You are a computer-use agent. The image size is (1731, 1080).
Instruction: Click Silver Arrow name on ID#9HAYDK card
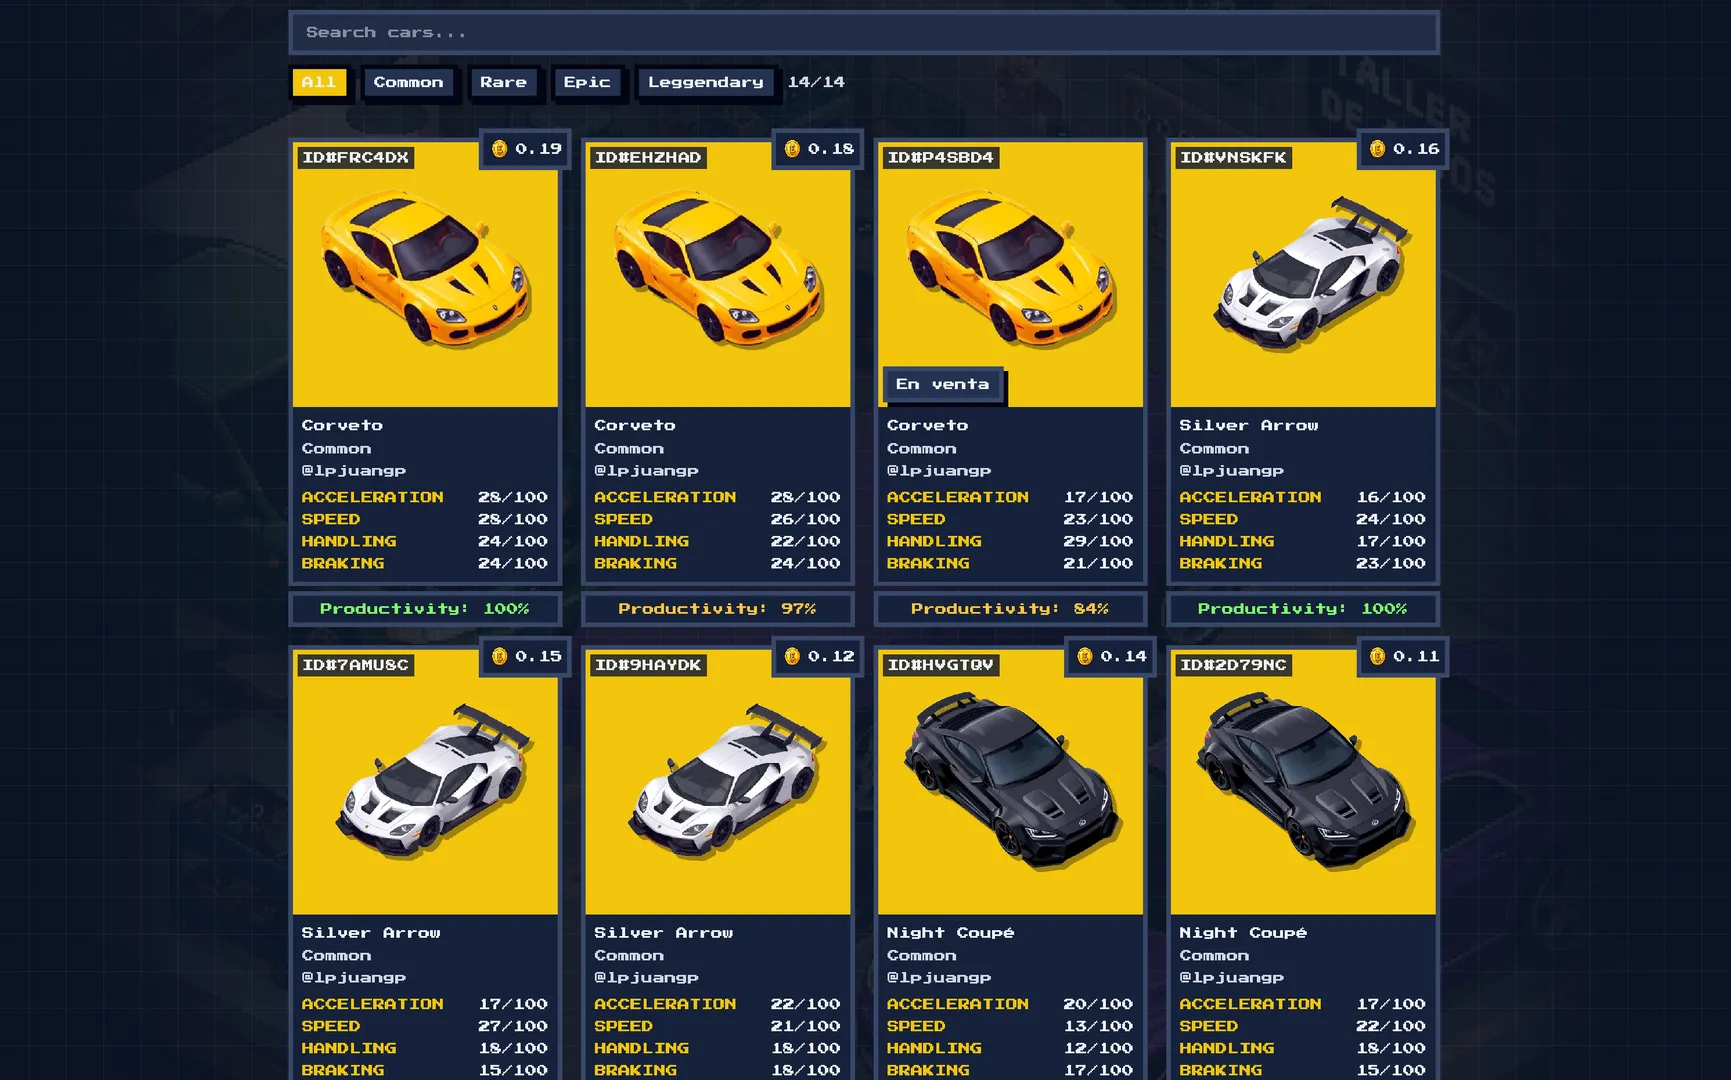coord(664,932)
